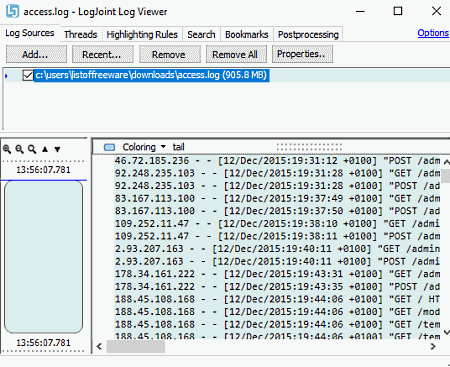The height and width of the screenshot is (367, 450).
Task: Click the timeline zoom out magnifier icon
Action: (x=19, y=149)
